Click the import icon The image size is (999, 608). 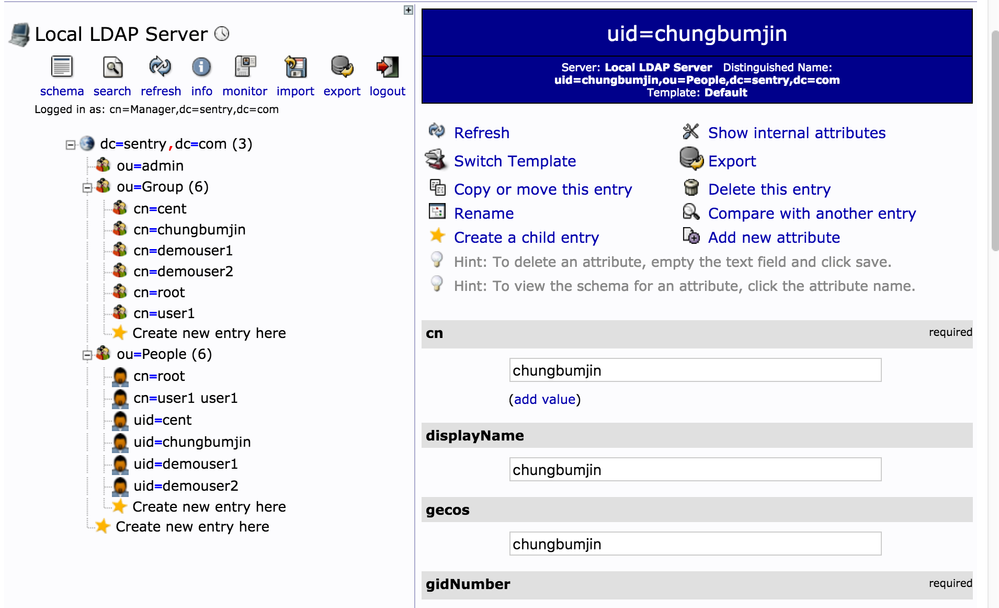tap(295, 67)
